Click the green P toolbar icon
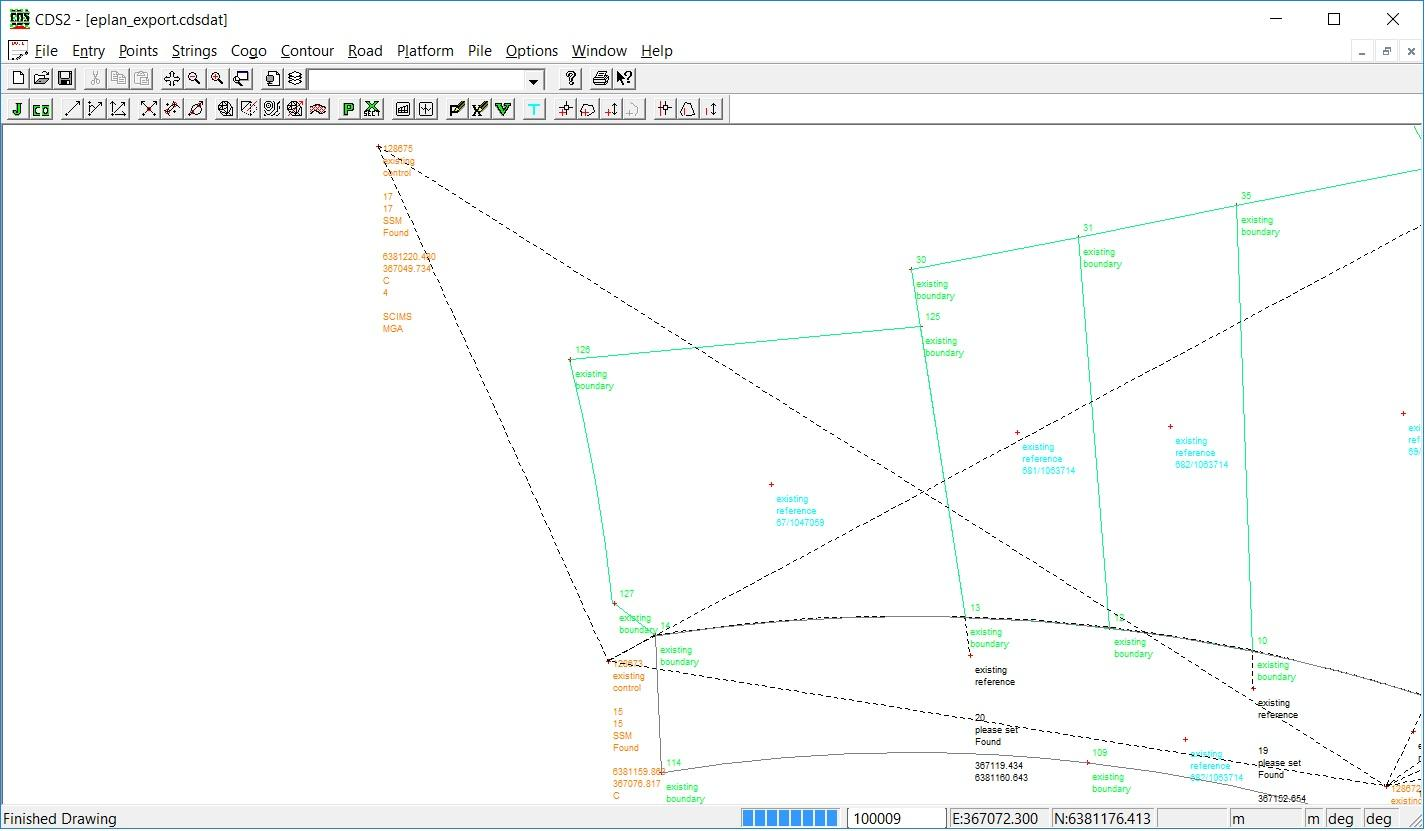 click(x=348, y=109)
